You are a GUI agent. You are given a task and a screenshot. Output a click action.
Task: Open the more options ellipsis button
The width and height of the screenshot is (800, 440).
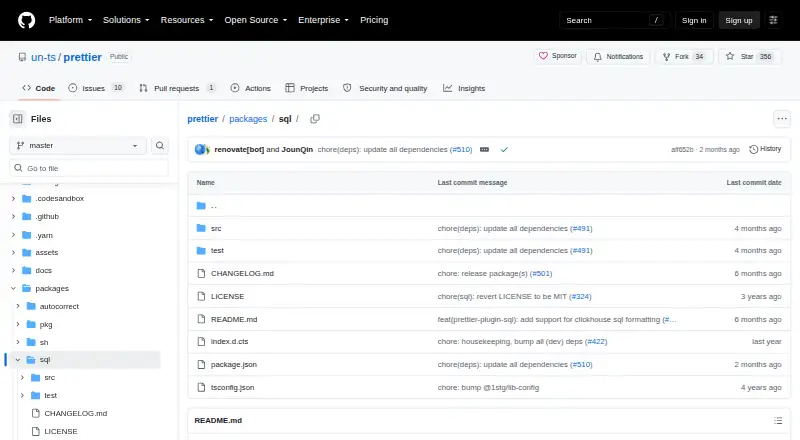[x=782, y=119]
